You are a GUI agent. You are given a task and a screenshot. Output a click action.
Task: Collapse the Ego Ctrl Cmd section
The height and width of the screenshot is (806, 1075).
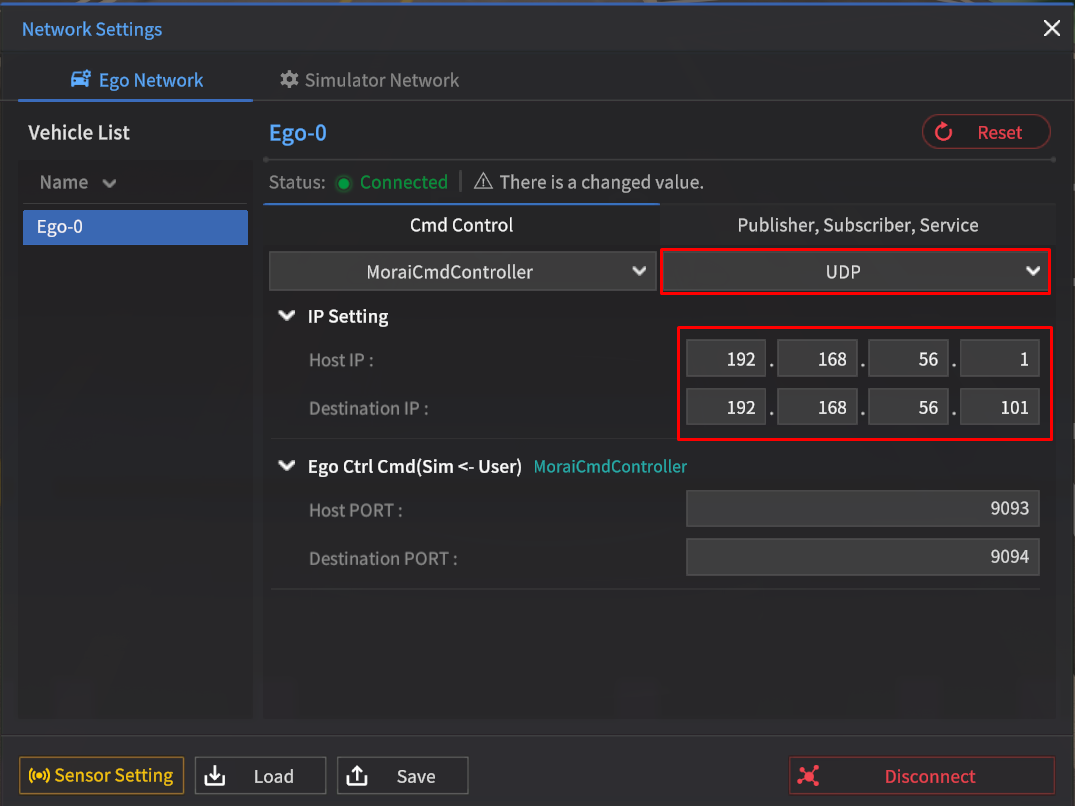coord(287,466)
